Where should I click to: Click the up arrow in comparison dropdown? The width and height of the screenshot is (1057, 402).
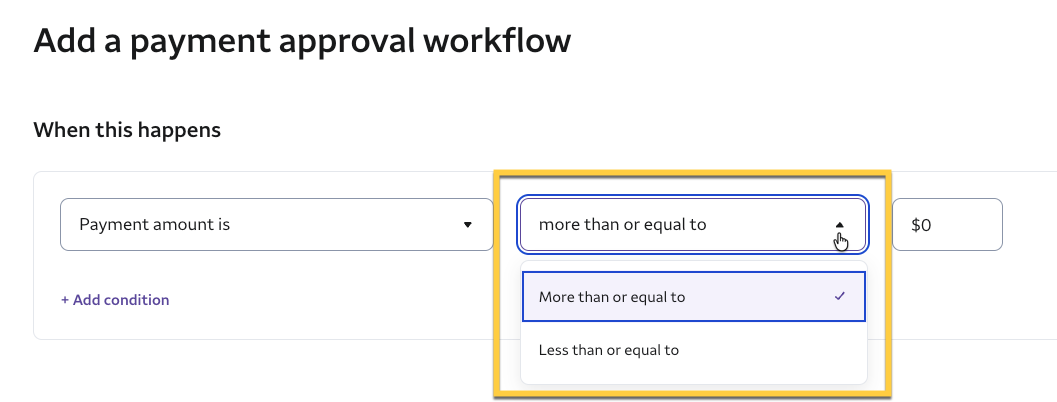[x=840, y=225]
